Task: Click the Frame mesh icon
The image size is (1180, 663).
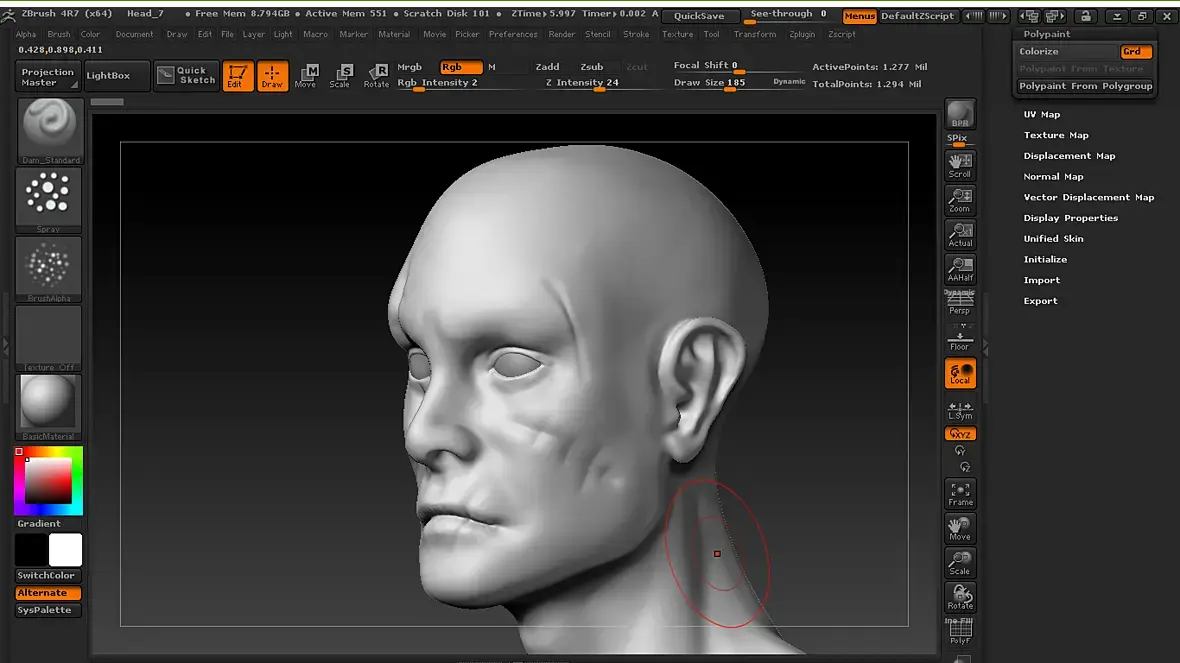Action: (x=960, y=494)
